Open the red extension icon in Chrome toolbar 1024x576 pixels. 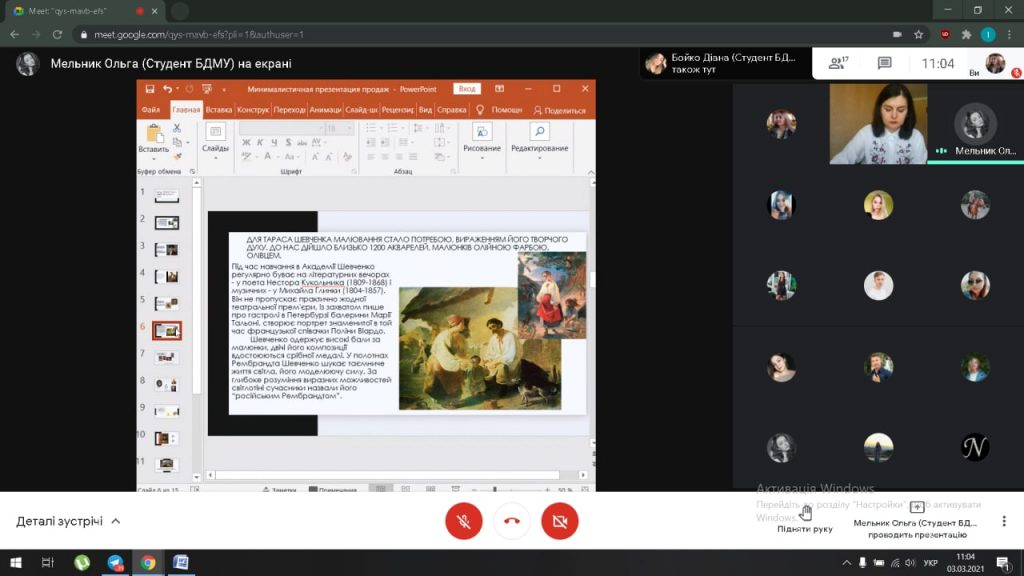click(x=945, y=35)
